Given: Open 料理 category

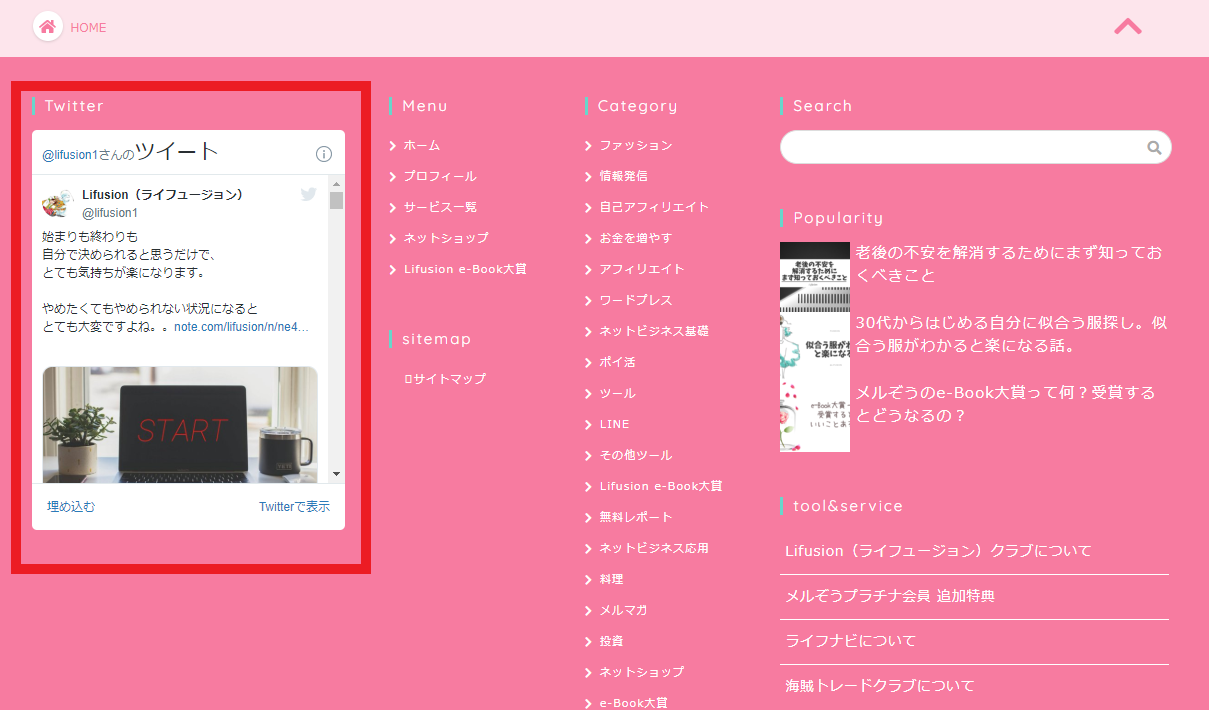Looking at the screenshot, I should pos(611,579).
